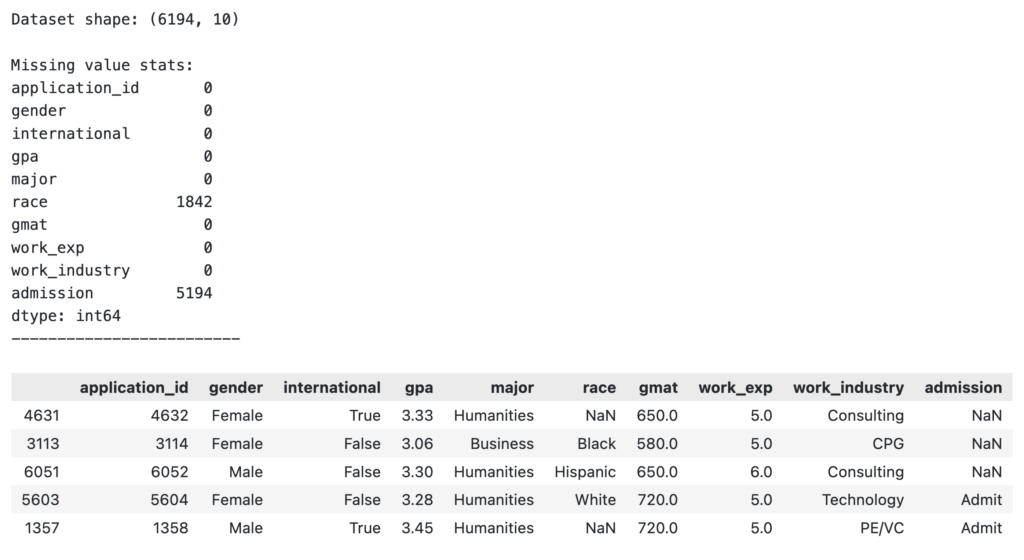Click the 1842 missing race count
The height and width of the screenshot is (560, 1024).
coord(193,202)
